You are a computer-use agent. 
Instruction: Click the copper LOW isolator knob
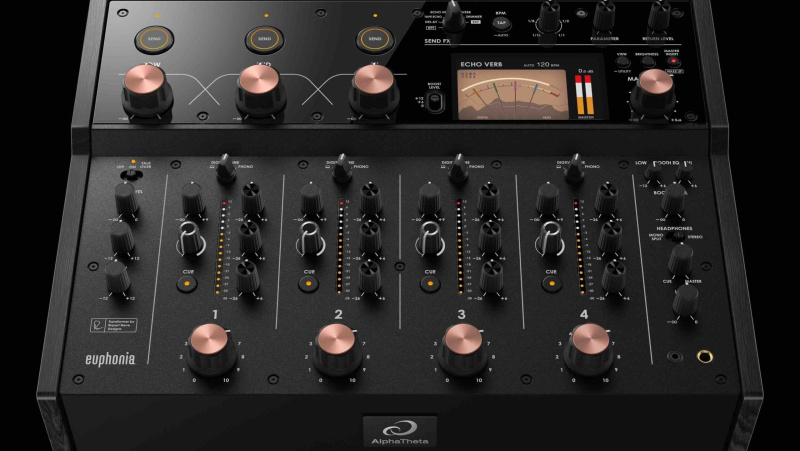pyautogui.click(x=147, y=90)
